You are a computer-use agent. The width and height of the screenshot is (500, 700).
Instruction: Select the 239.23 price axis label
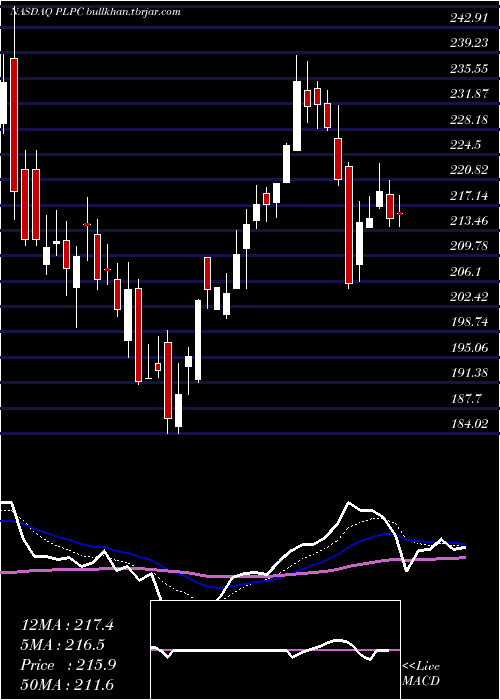tap(469, 44)
